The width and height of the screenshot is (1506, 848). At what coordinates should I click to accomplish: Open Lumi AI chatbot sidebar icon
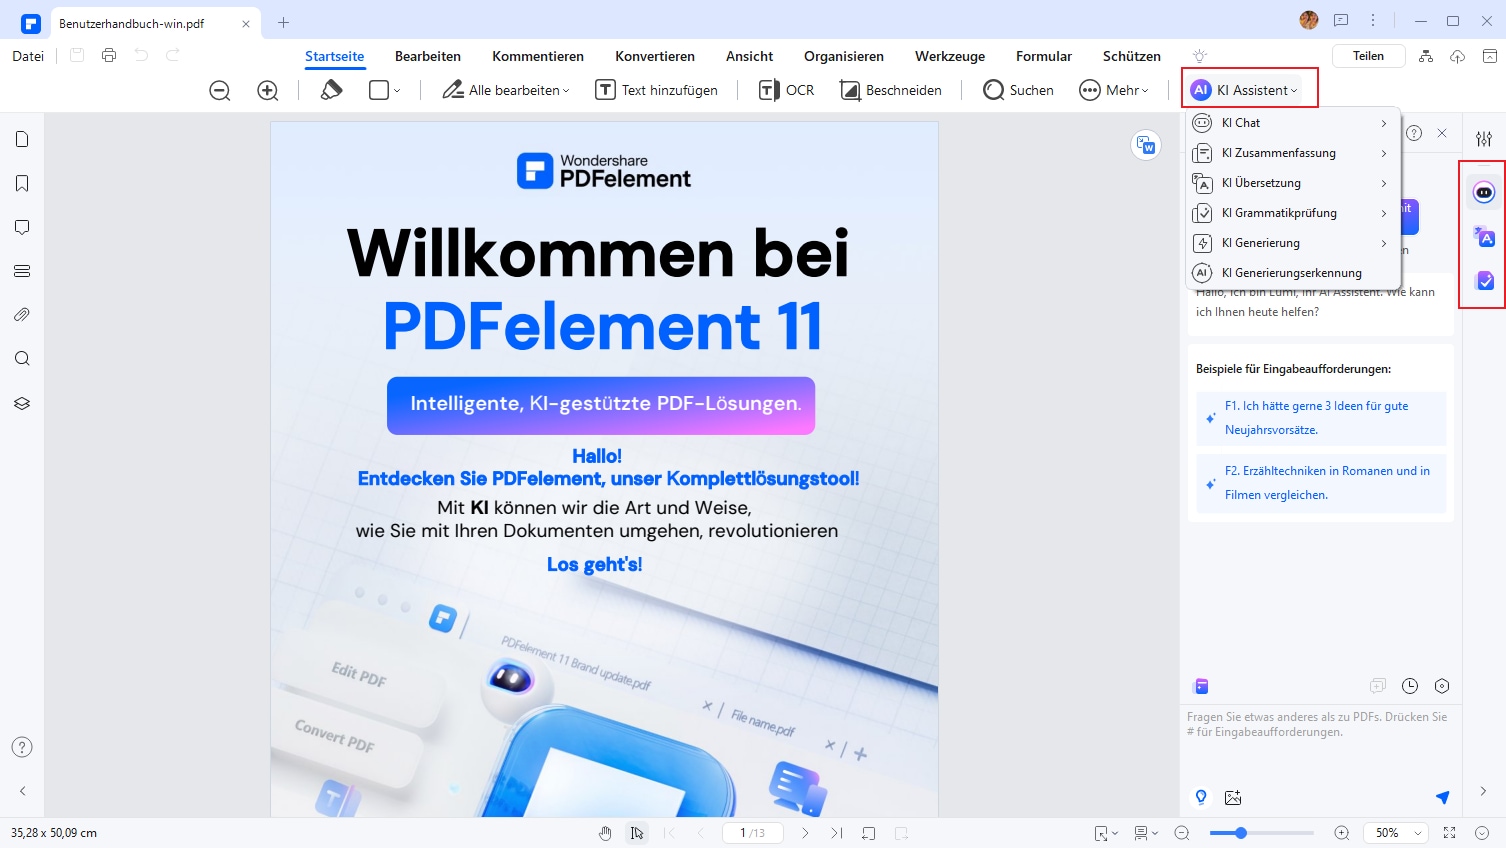[x=1484, y=192]
